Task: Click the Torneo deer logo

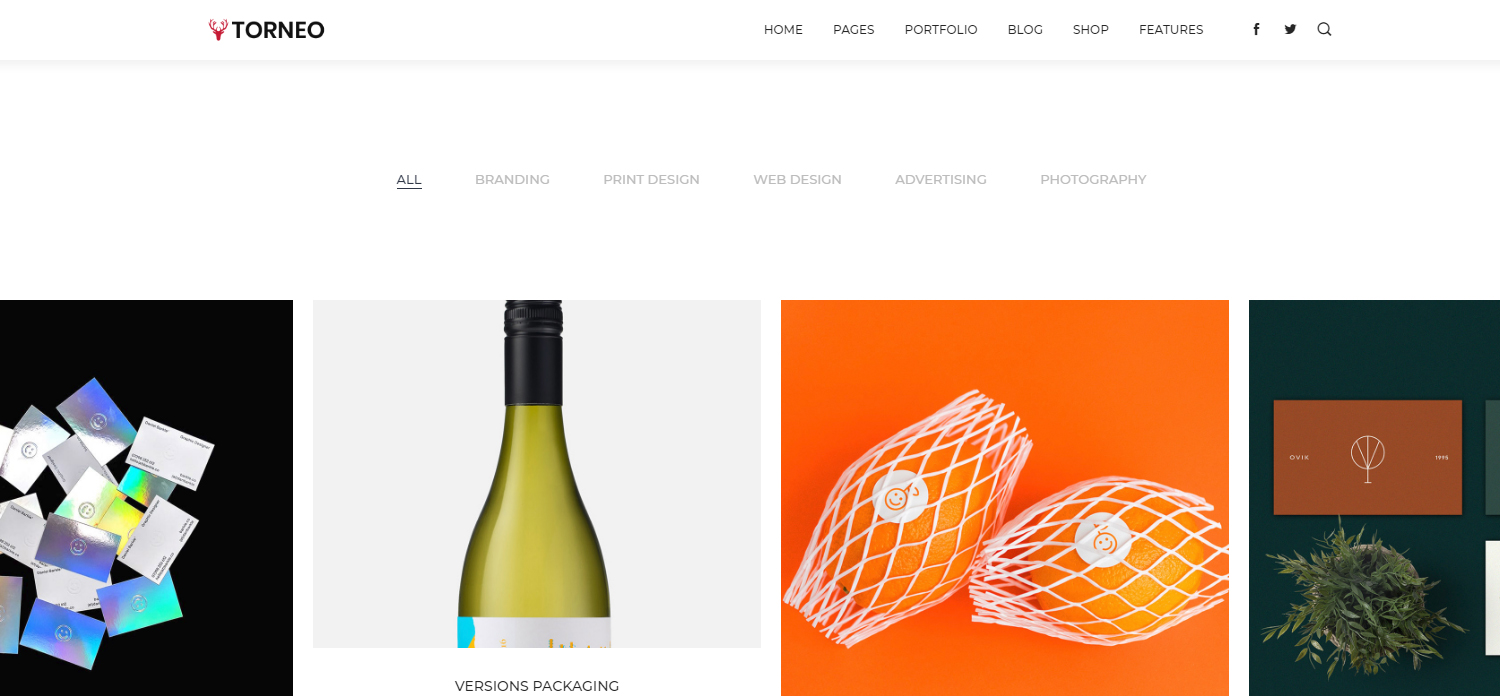Action: coord(267,30)
